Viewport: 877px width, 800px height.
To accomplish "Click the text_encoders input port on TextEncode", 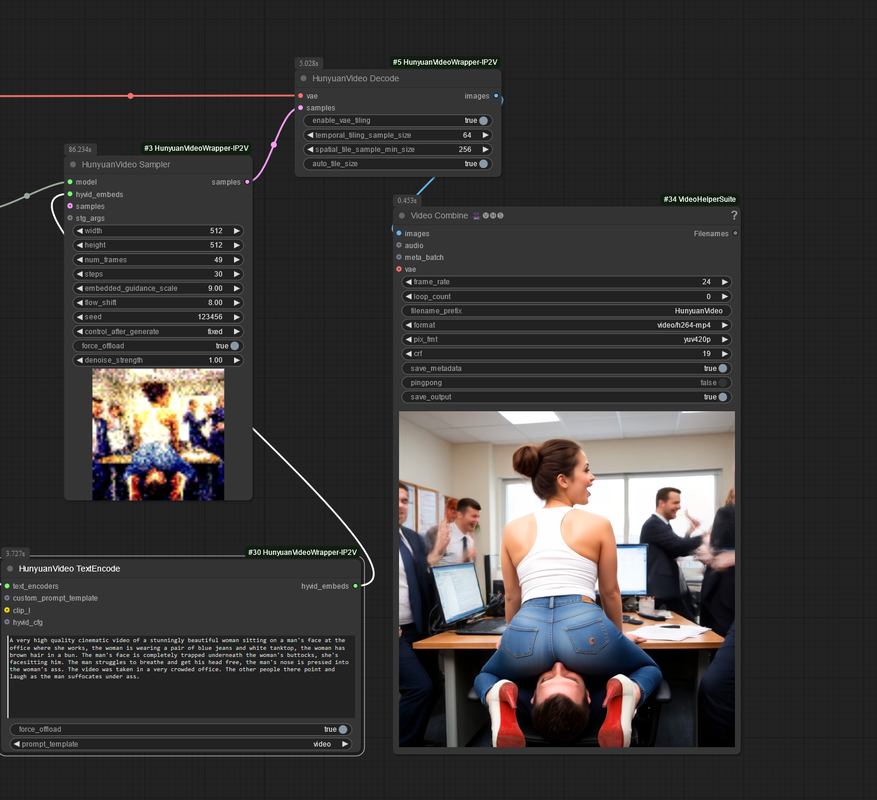I will click(7, 586).
